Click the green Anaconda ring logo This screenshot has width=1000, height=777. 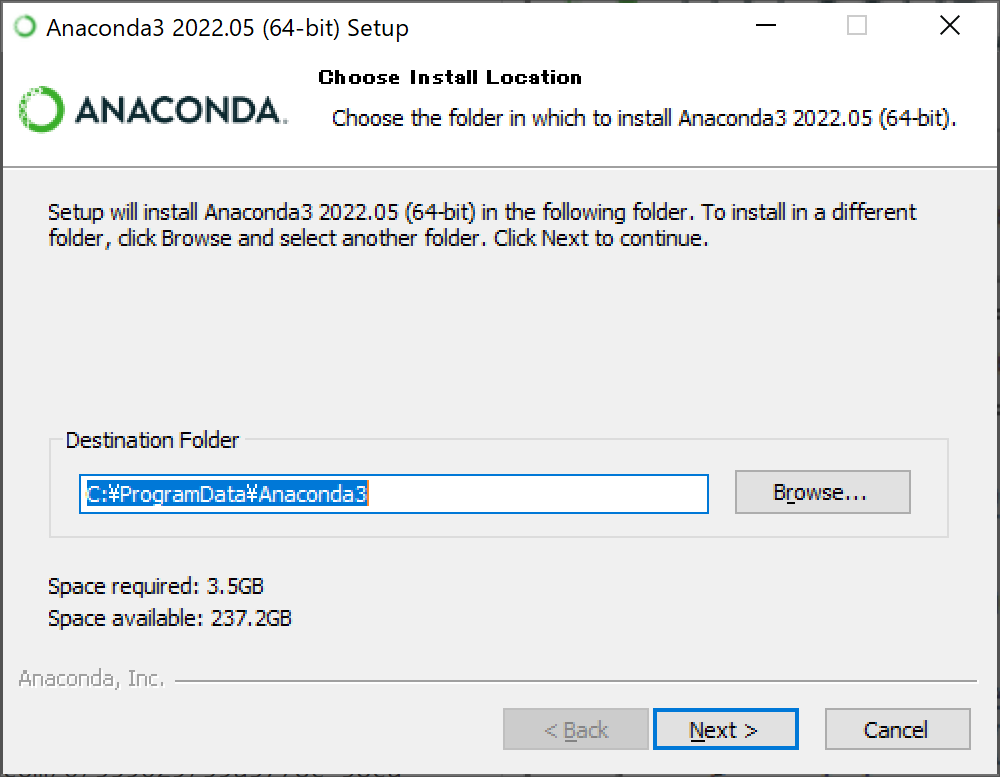(41, 110)
